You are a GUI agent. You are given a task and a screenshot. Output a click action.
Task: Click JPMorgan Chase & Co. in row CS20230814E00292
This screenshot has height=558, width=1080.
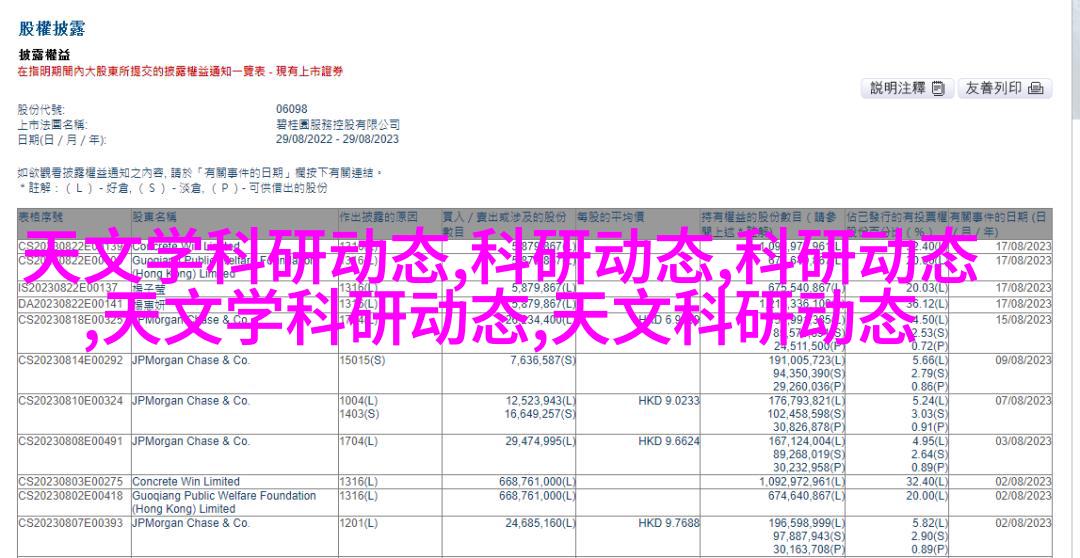pyautogui.click(x=191, y=360)
